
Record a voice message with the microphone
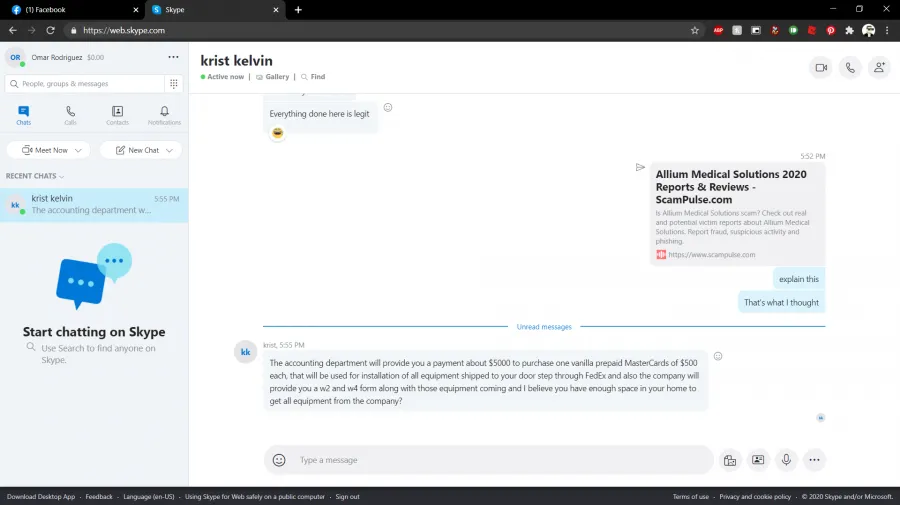[x=786, y=460]
